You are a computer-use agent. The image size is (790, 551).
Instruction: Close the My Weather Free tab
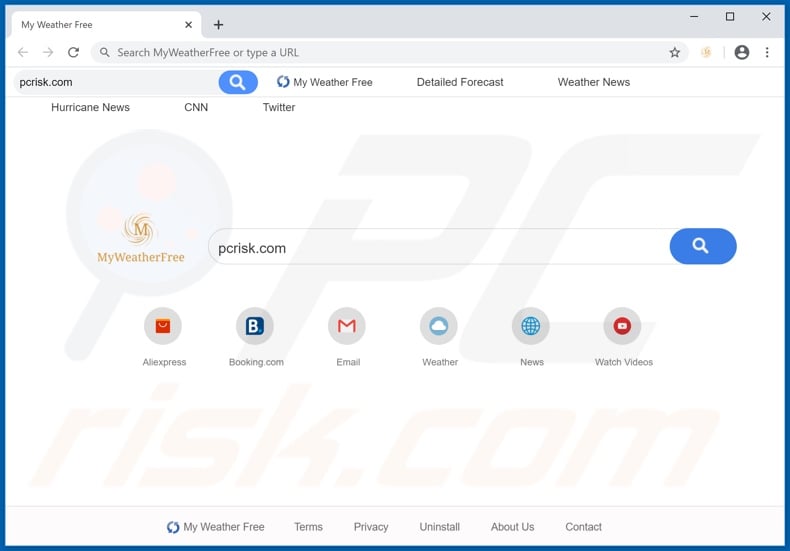tap(188, 25)
